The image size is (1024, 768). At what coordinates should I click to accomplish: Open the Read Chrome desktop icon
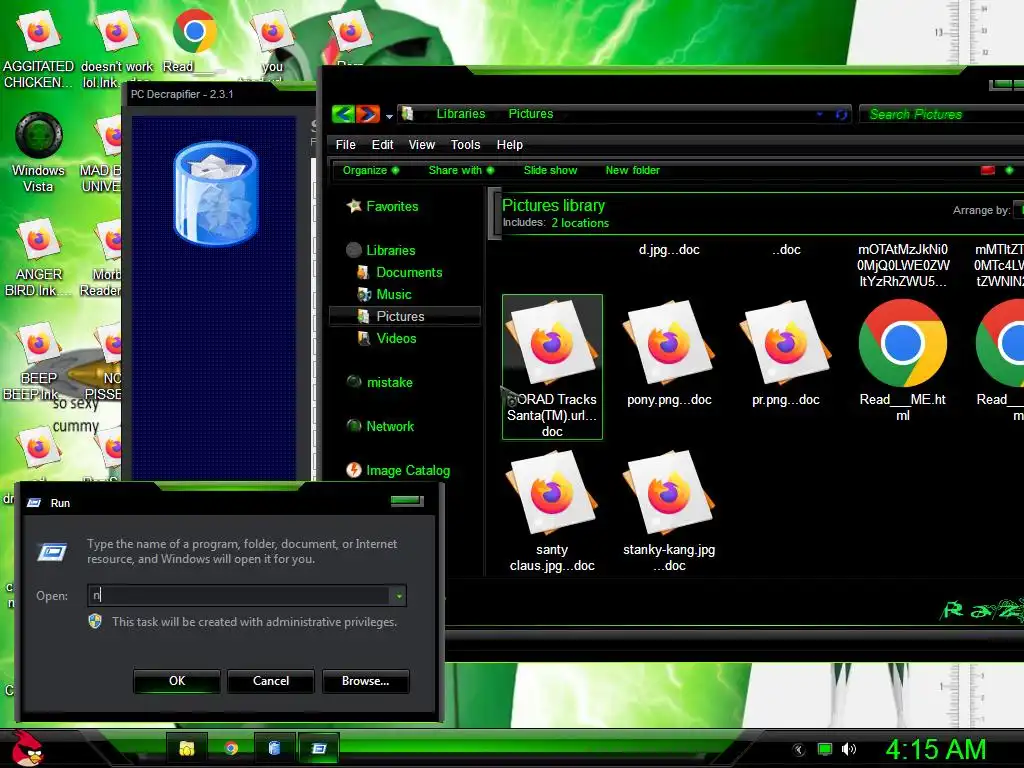[194, 40]
